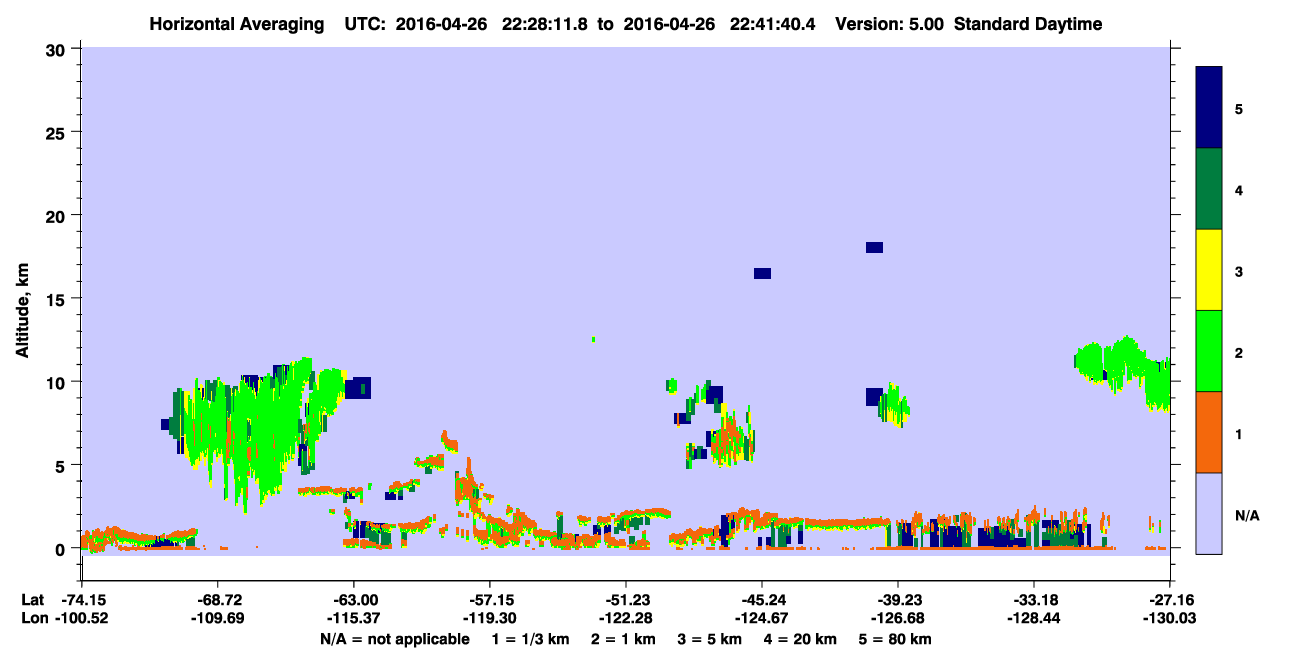Click the dark blue block at 18 km altitude
Viewport: 1300px width, 667px height.
(x=874, y=247)
